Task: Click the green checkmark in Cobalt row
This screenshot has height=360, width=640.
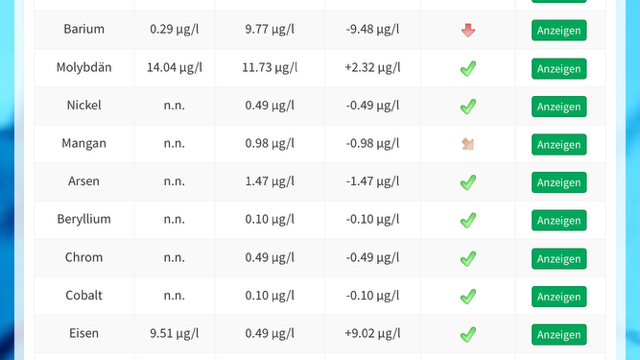Action: [x=468, y=296]
